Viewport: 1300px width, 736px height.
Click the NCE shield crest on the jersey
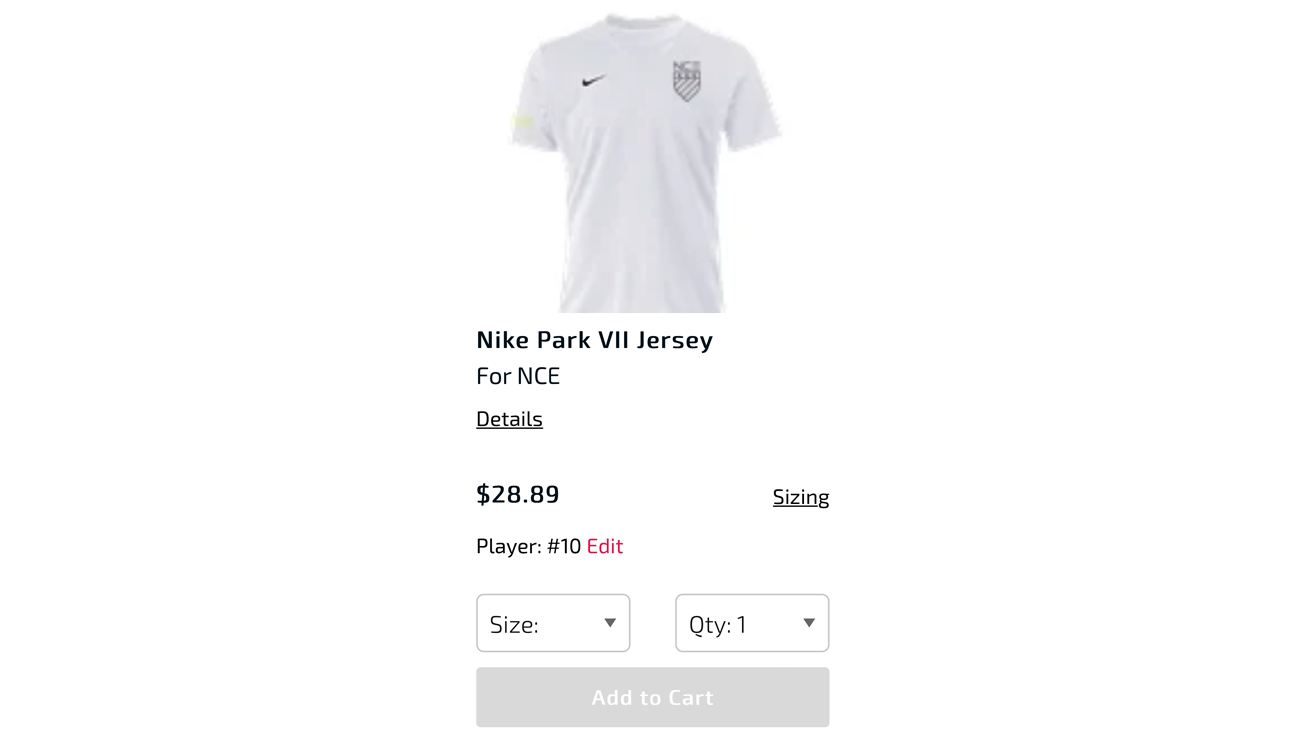coord(686,81)
